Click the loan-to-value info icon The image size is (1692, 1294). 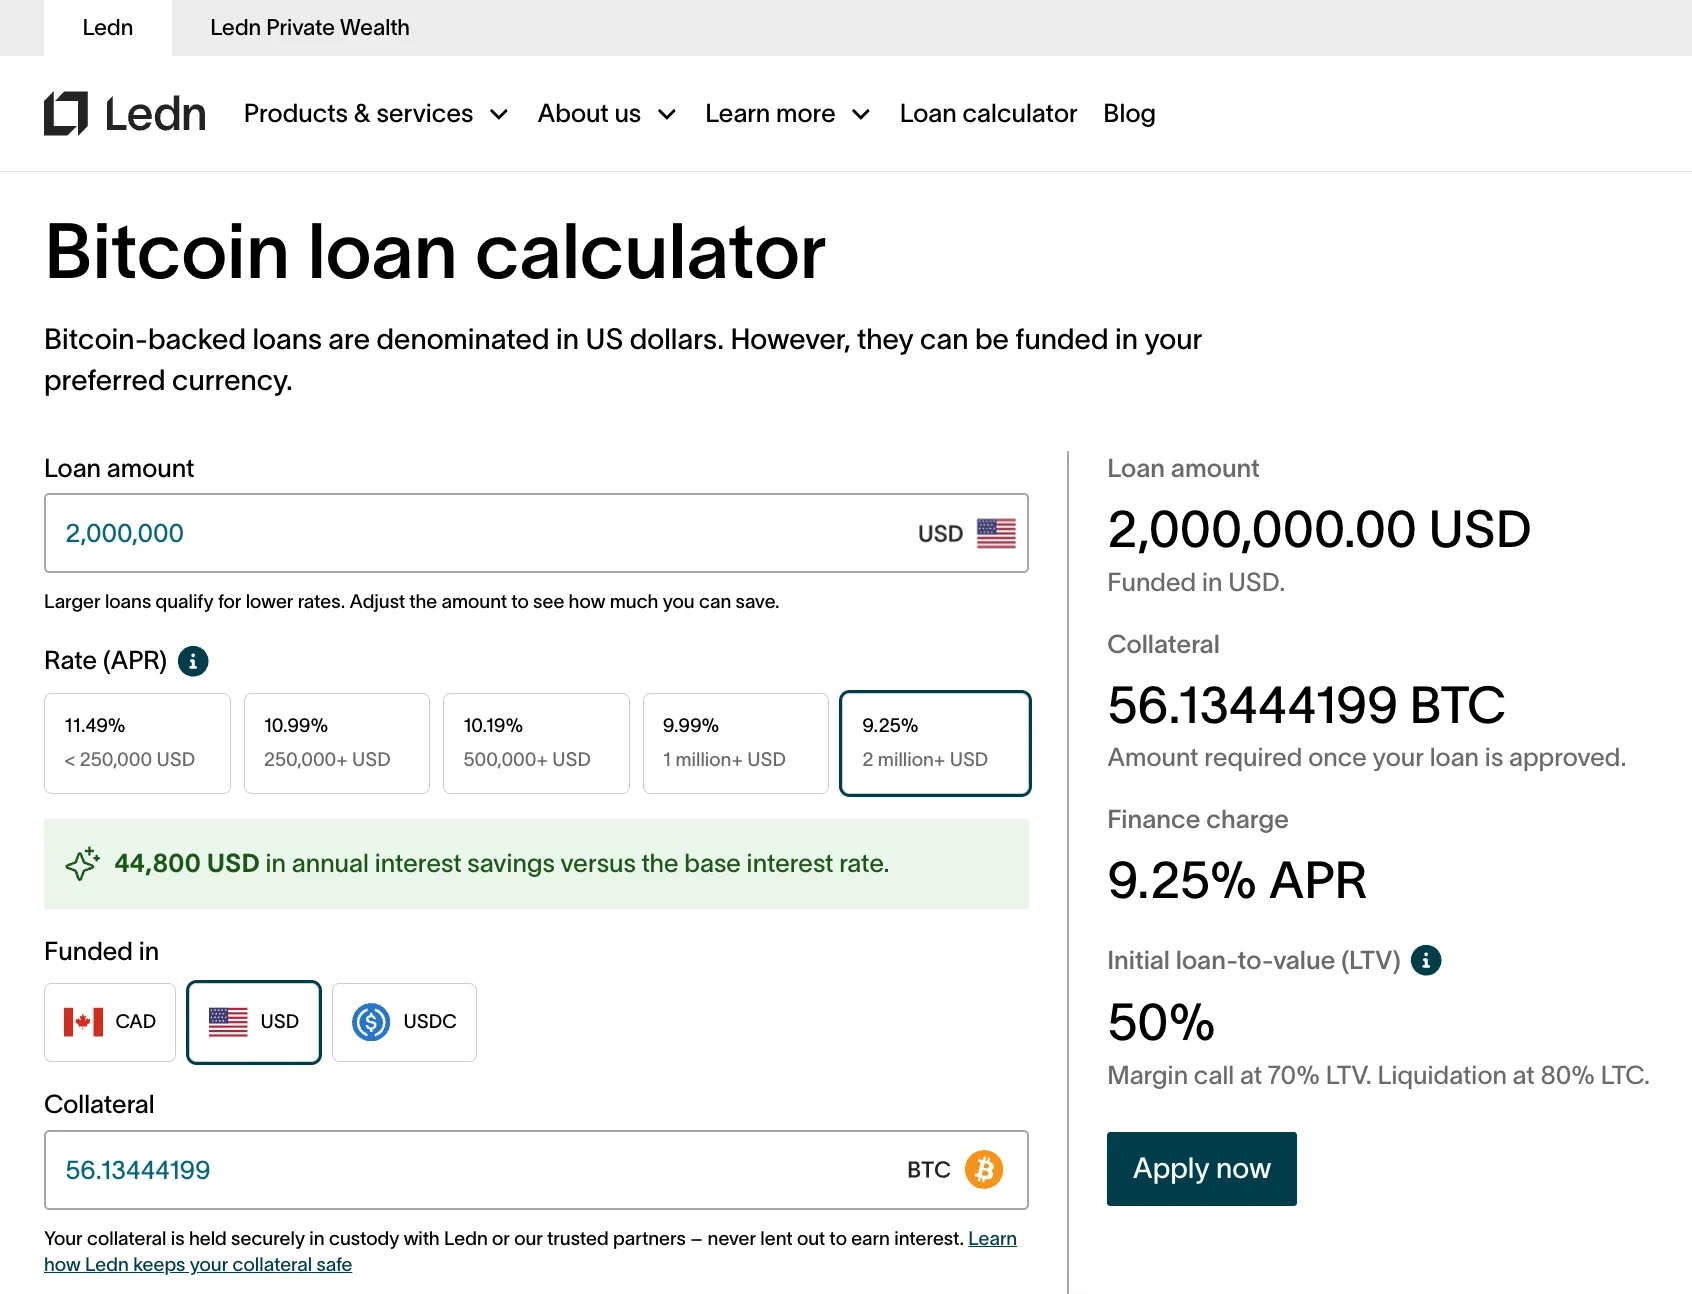point(1426,961)
